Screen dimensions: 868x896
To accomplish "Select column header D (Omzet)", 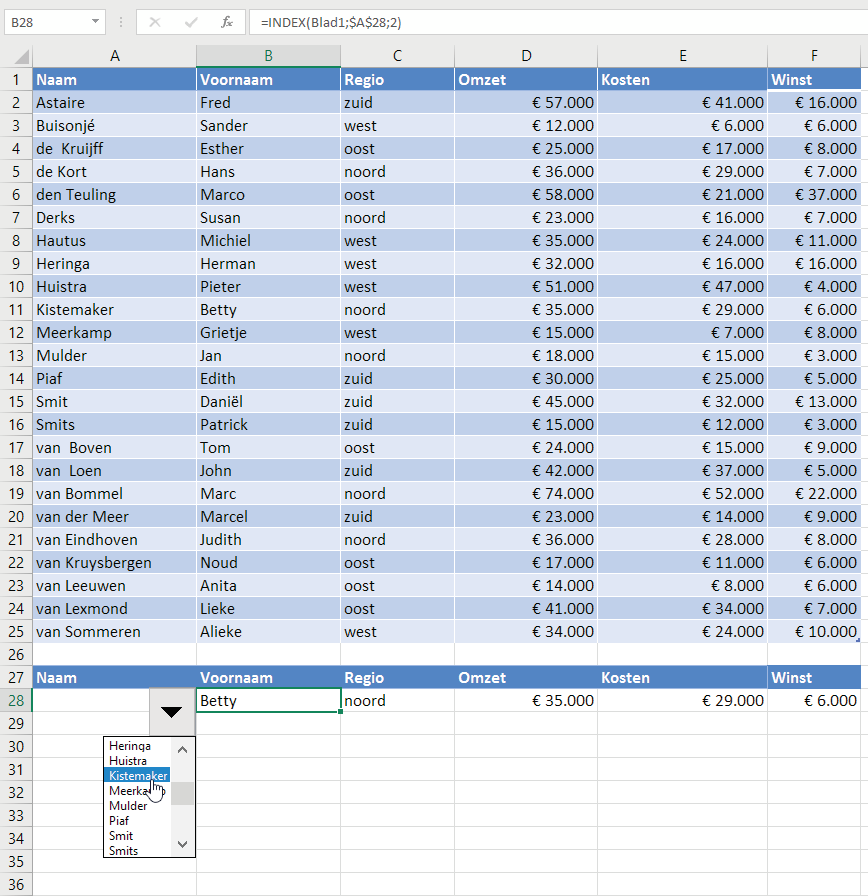I will [x=526, y=56].
